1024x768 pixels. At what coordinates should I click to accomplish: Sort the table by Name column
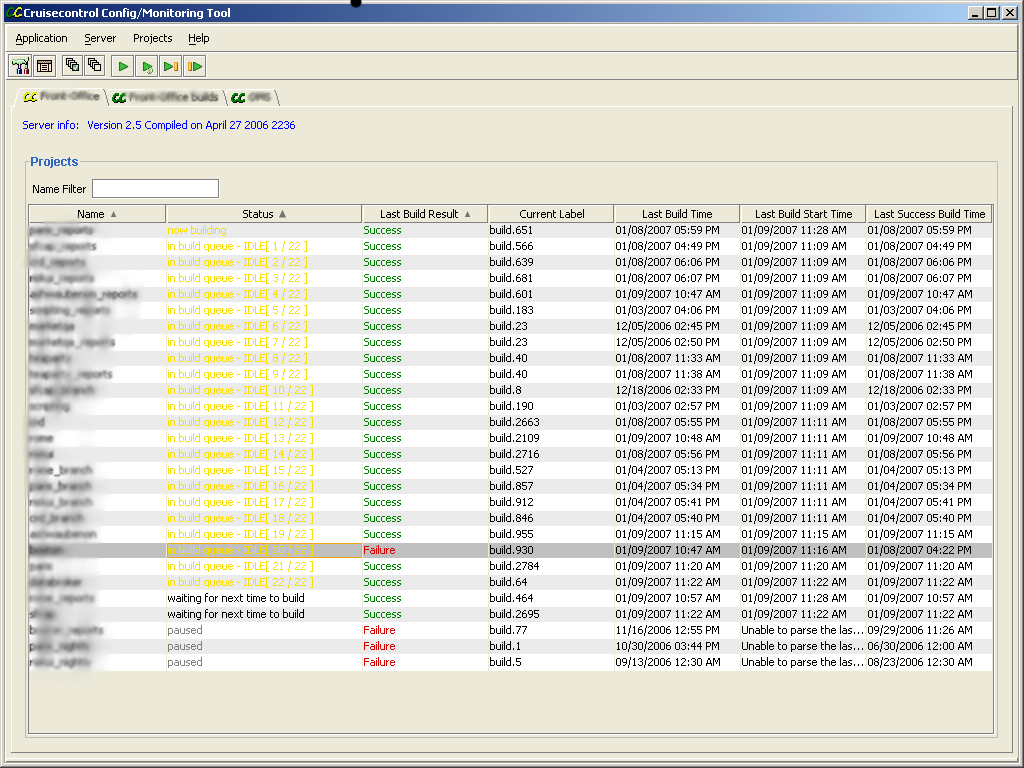[x=96, y=214]
